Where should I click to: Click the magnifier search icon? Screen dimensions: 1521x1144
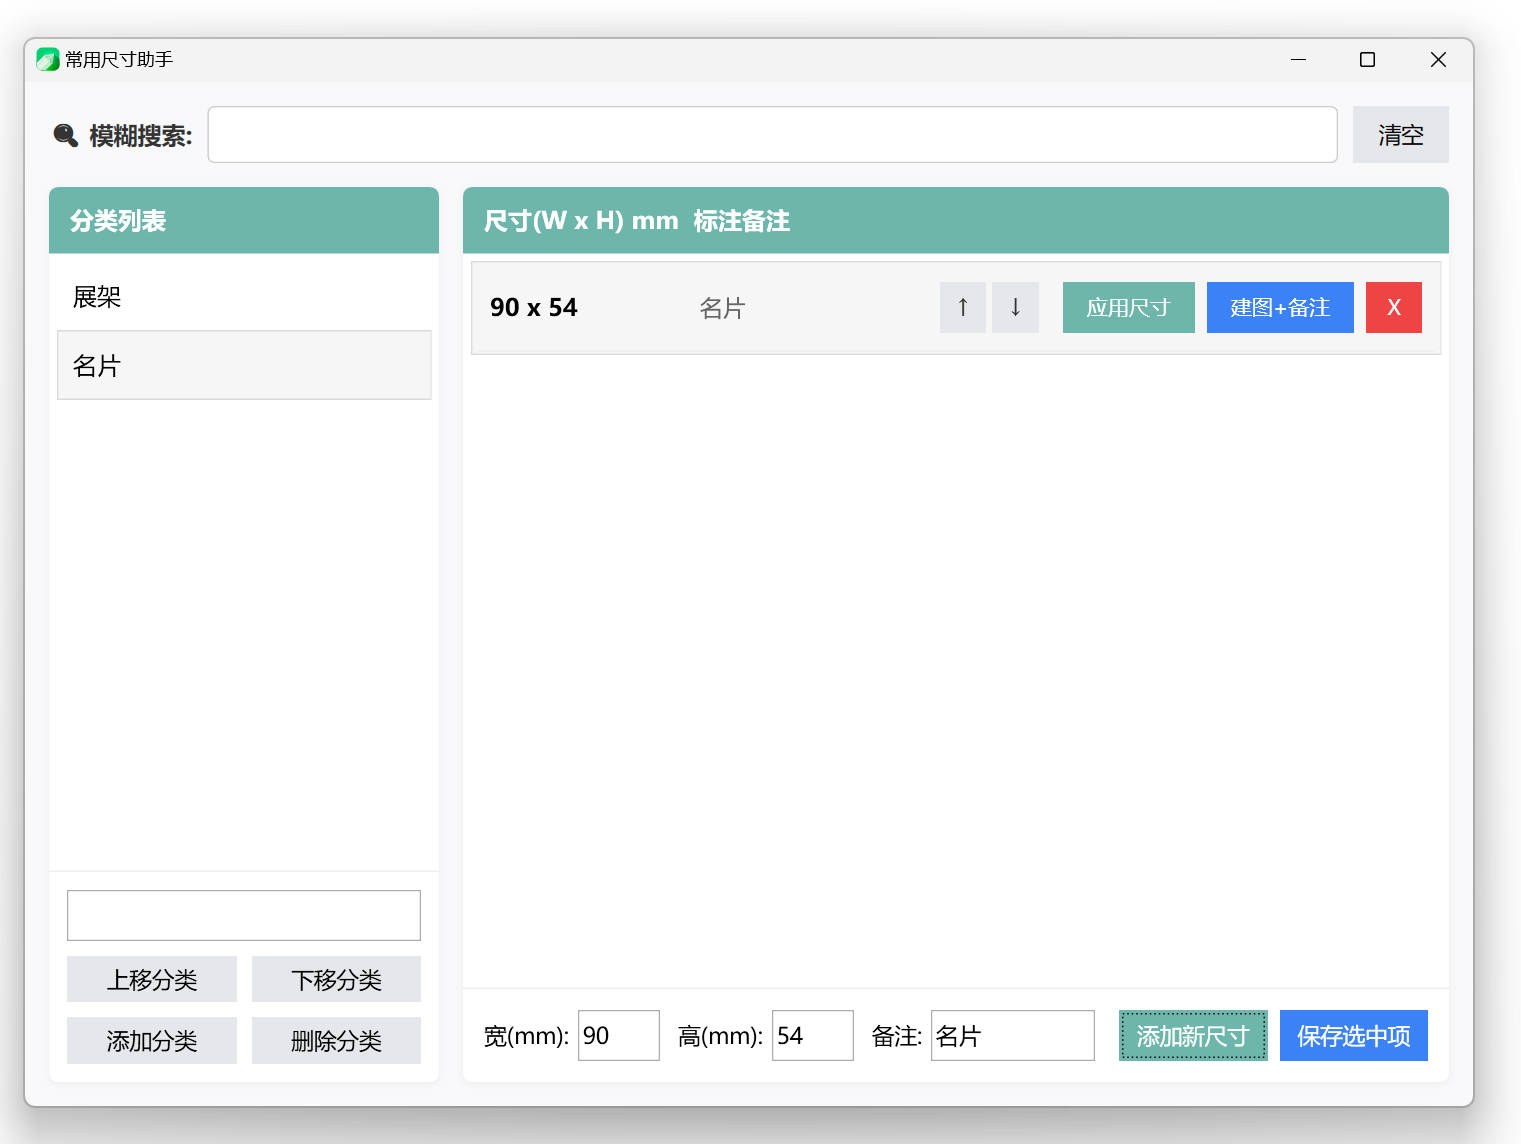tap(65, 135)
